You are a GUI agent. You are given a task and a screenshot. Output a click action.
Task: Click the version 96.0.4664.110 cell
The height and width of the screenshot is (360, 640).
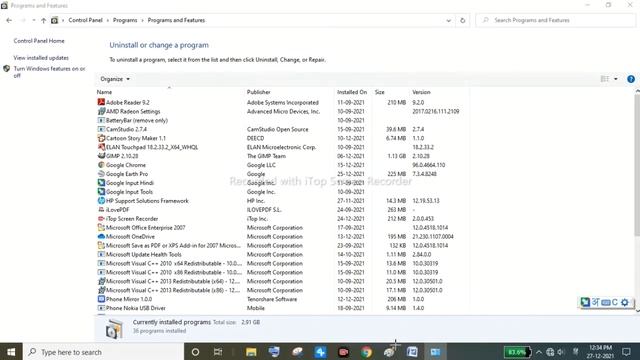pyautogui.click(x=429, y=165)
